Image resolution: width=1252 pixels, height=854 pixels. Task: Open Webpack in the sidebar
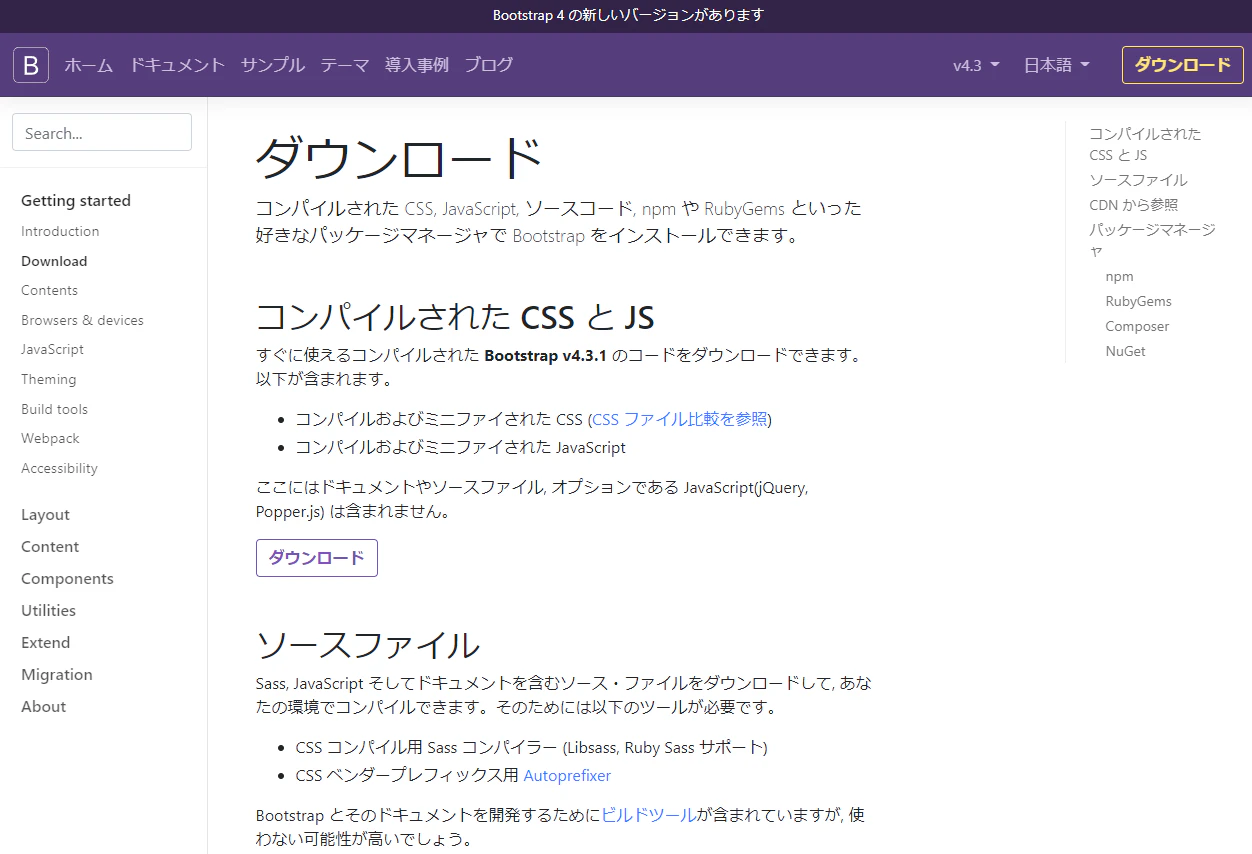coord(50,438)
